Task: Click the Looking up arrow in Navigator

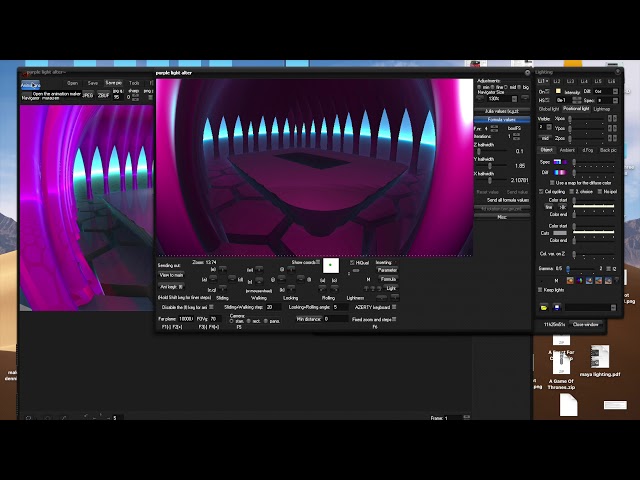Action: point(291,269)
